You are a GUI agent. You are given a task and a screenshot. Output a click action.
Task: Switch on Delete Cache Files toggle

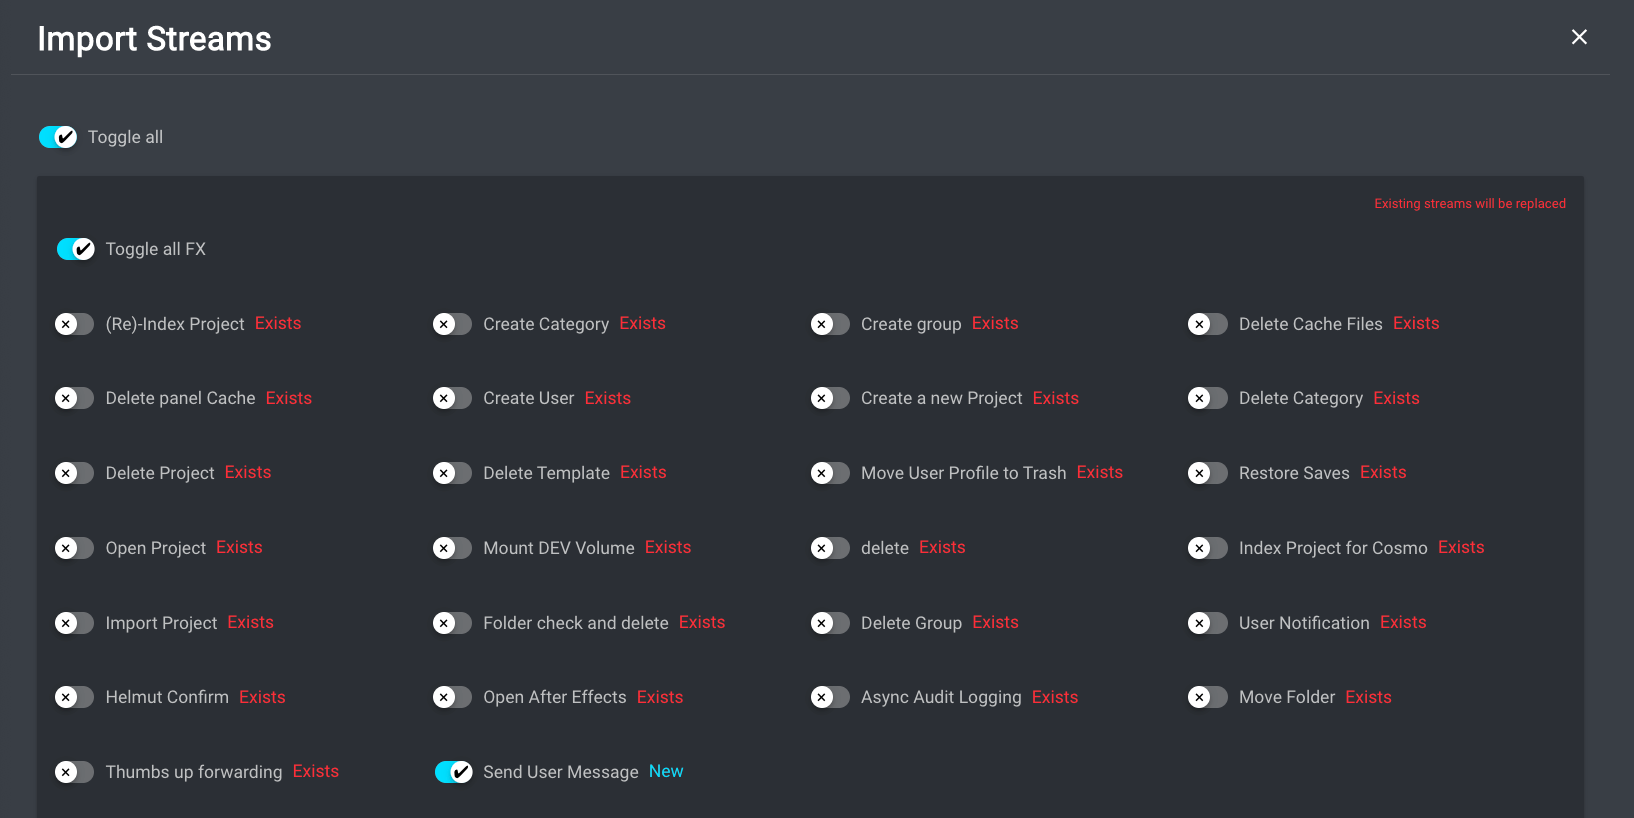[1207, 324]
